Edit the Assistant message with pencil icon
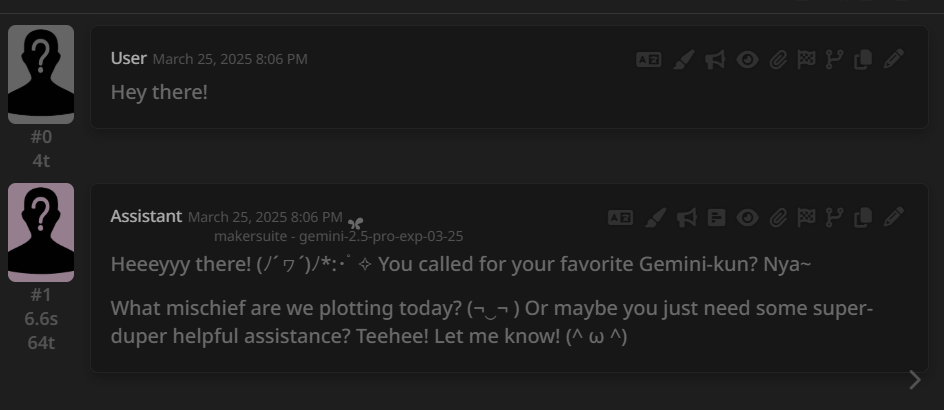 [x=894, y=217]
